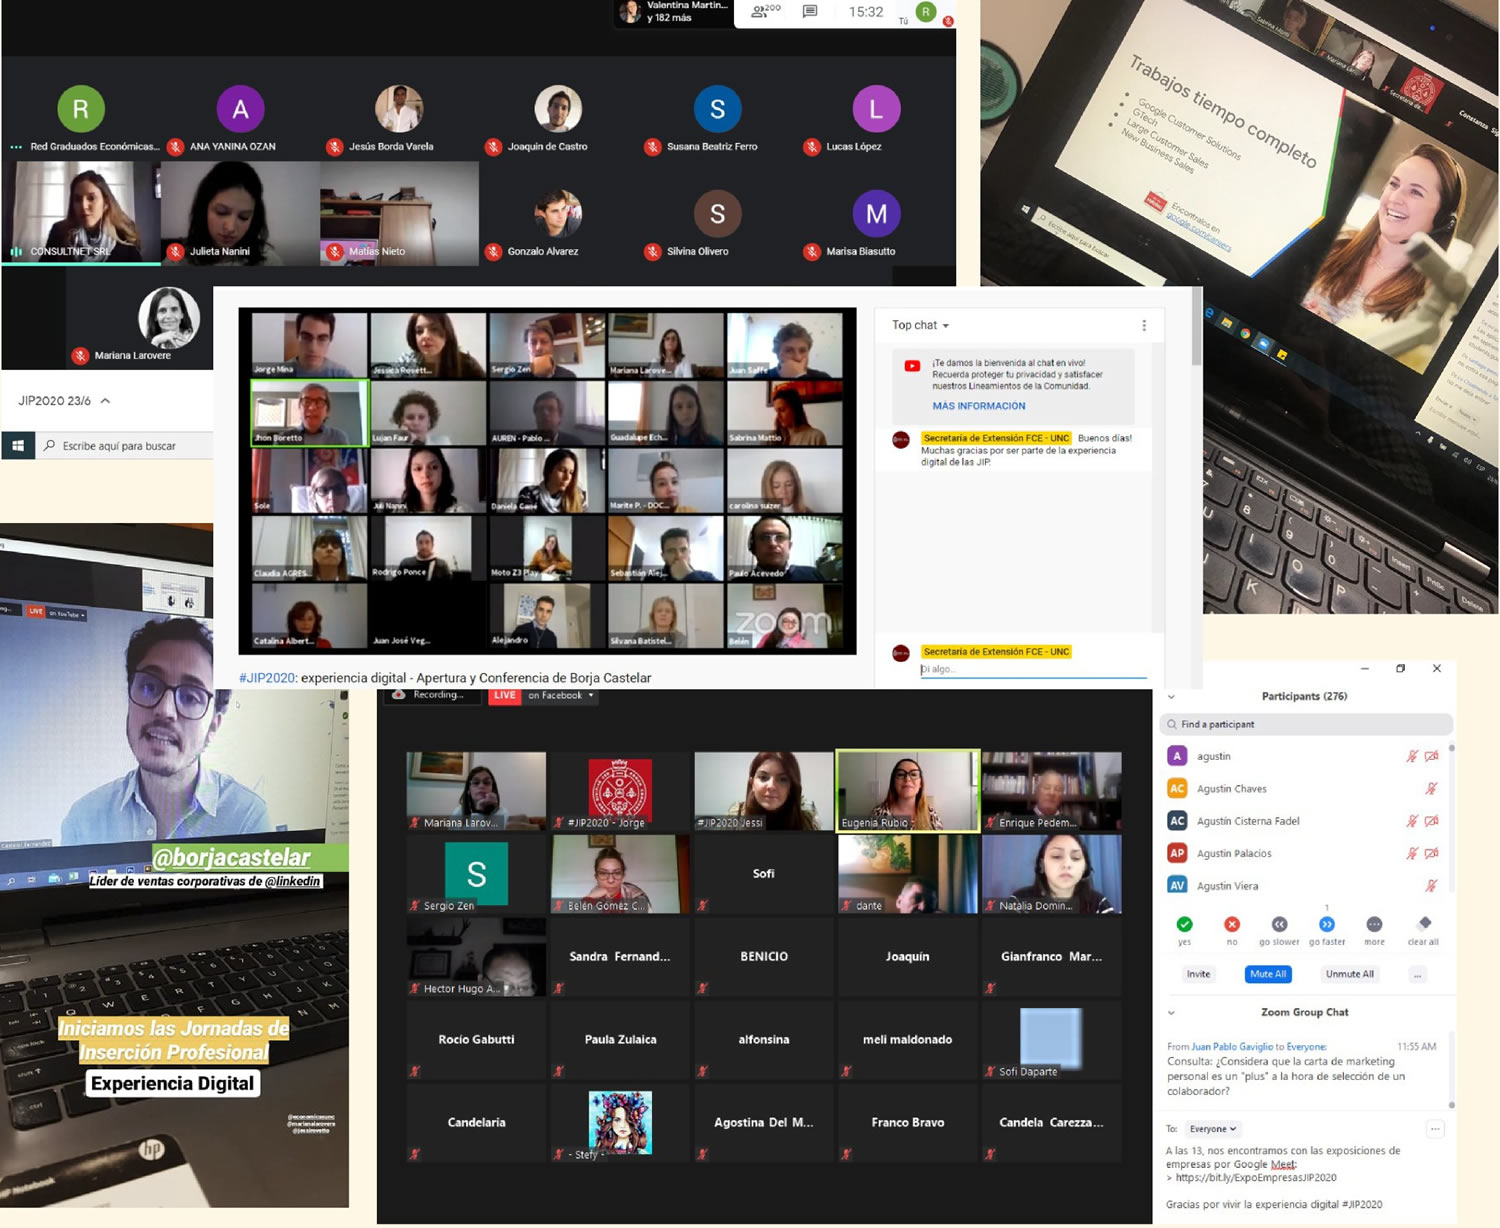Click bit.ly/ExpoEmpresasJIP2020 URL in chat draft
Image resolution: width=1500 pixels, height=1228 pixels.
pos(1256,1178)
